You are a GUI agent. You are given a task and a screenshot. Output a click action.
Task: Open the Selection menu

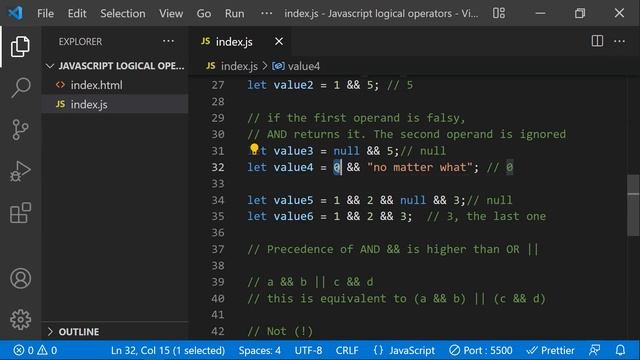tap(122, 13)
